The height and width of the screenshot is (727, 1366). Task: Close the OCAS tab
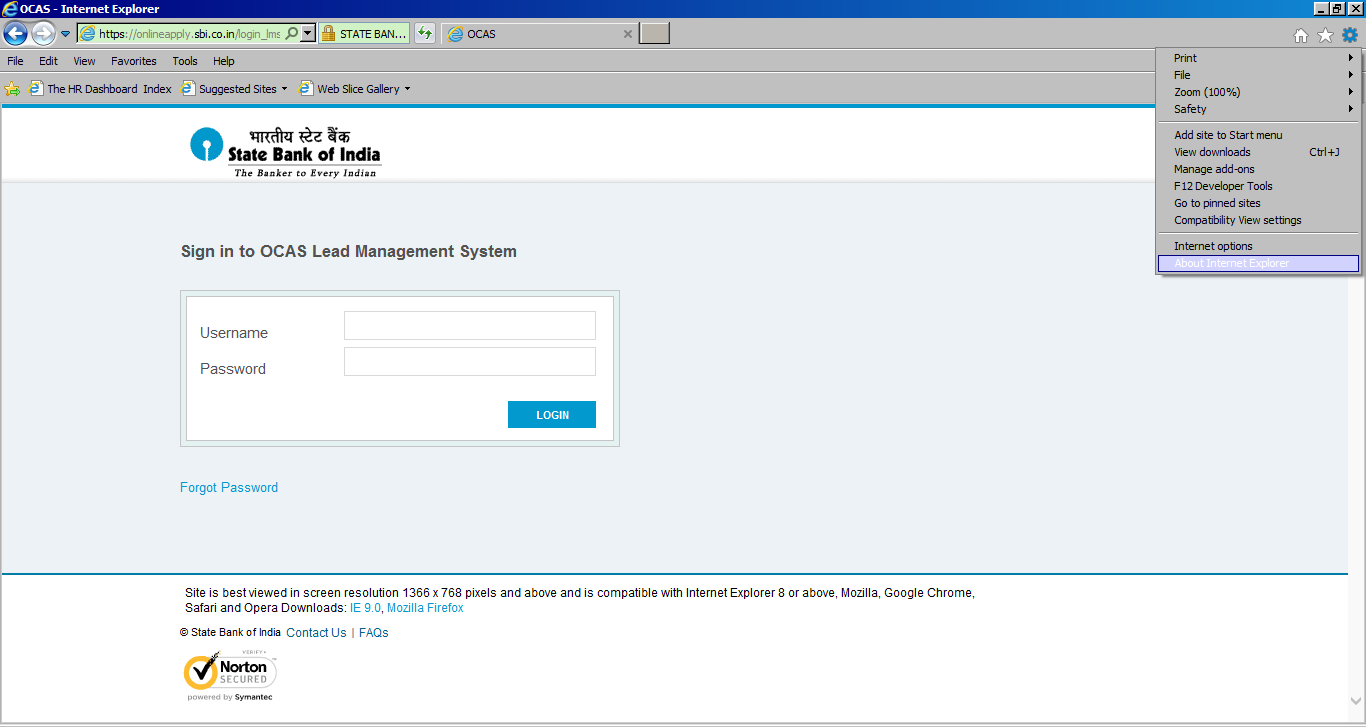click(628, 34)
